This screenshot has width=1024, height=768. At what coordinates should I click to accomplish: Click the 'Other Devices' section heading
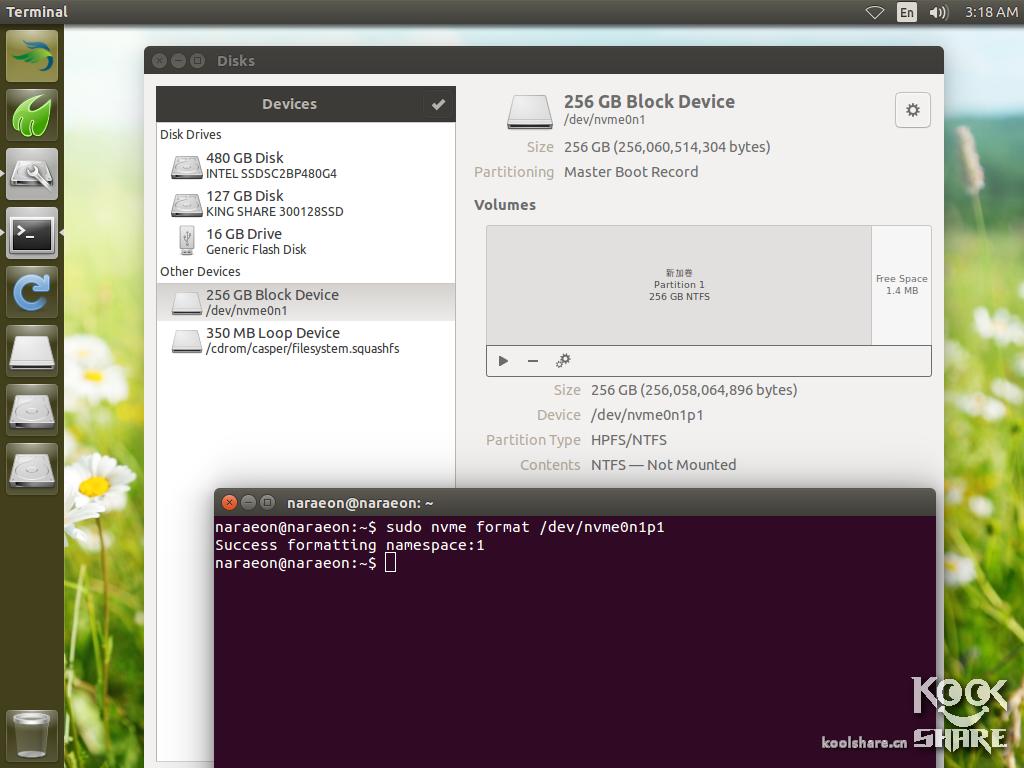pos(200,272)
